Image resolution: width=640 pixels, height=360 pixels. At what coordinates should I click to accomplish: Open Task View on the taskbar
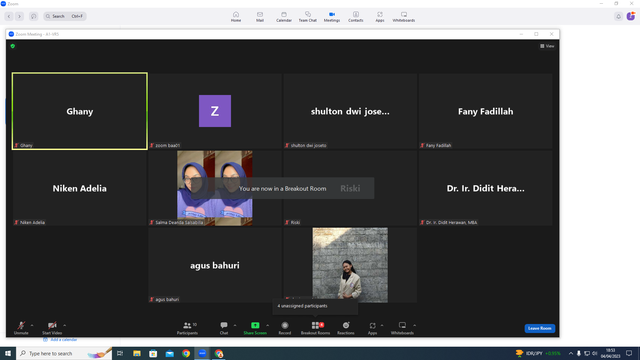click(x=120, y=353)
